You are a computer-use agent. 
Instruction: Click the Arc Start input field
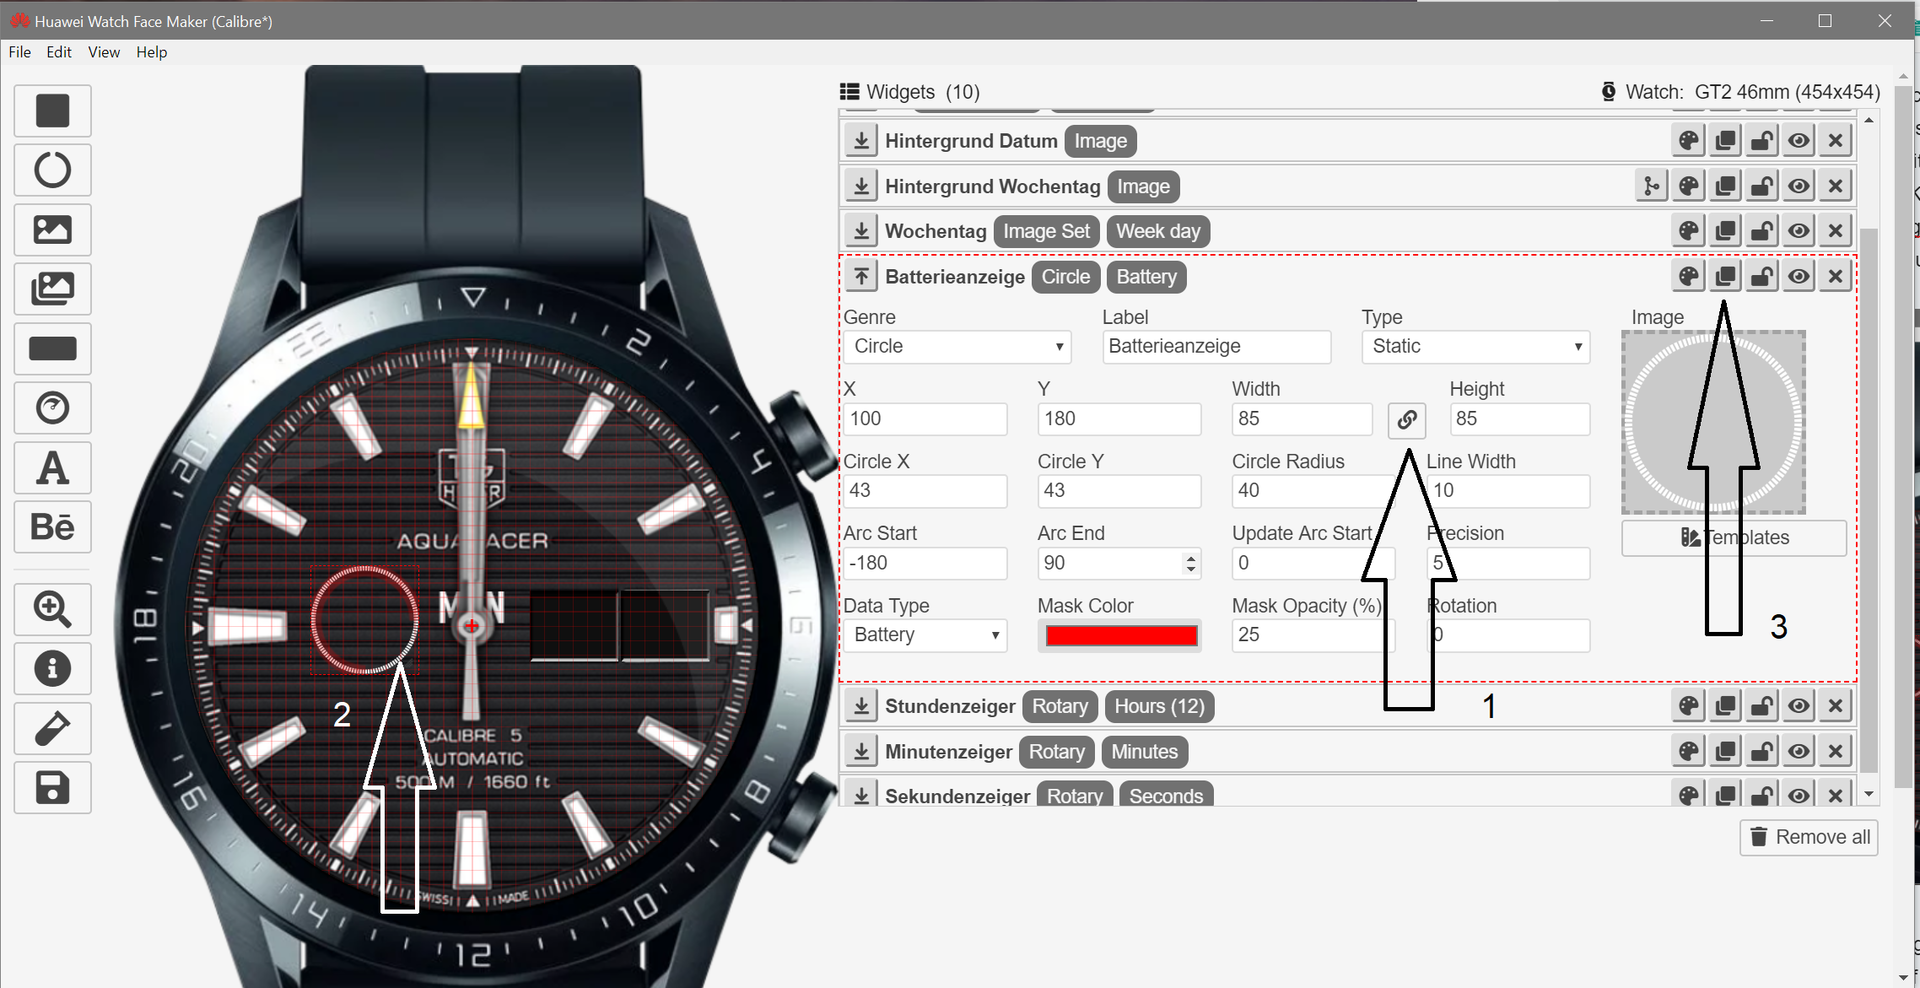coord(925,563)
